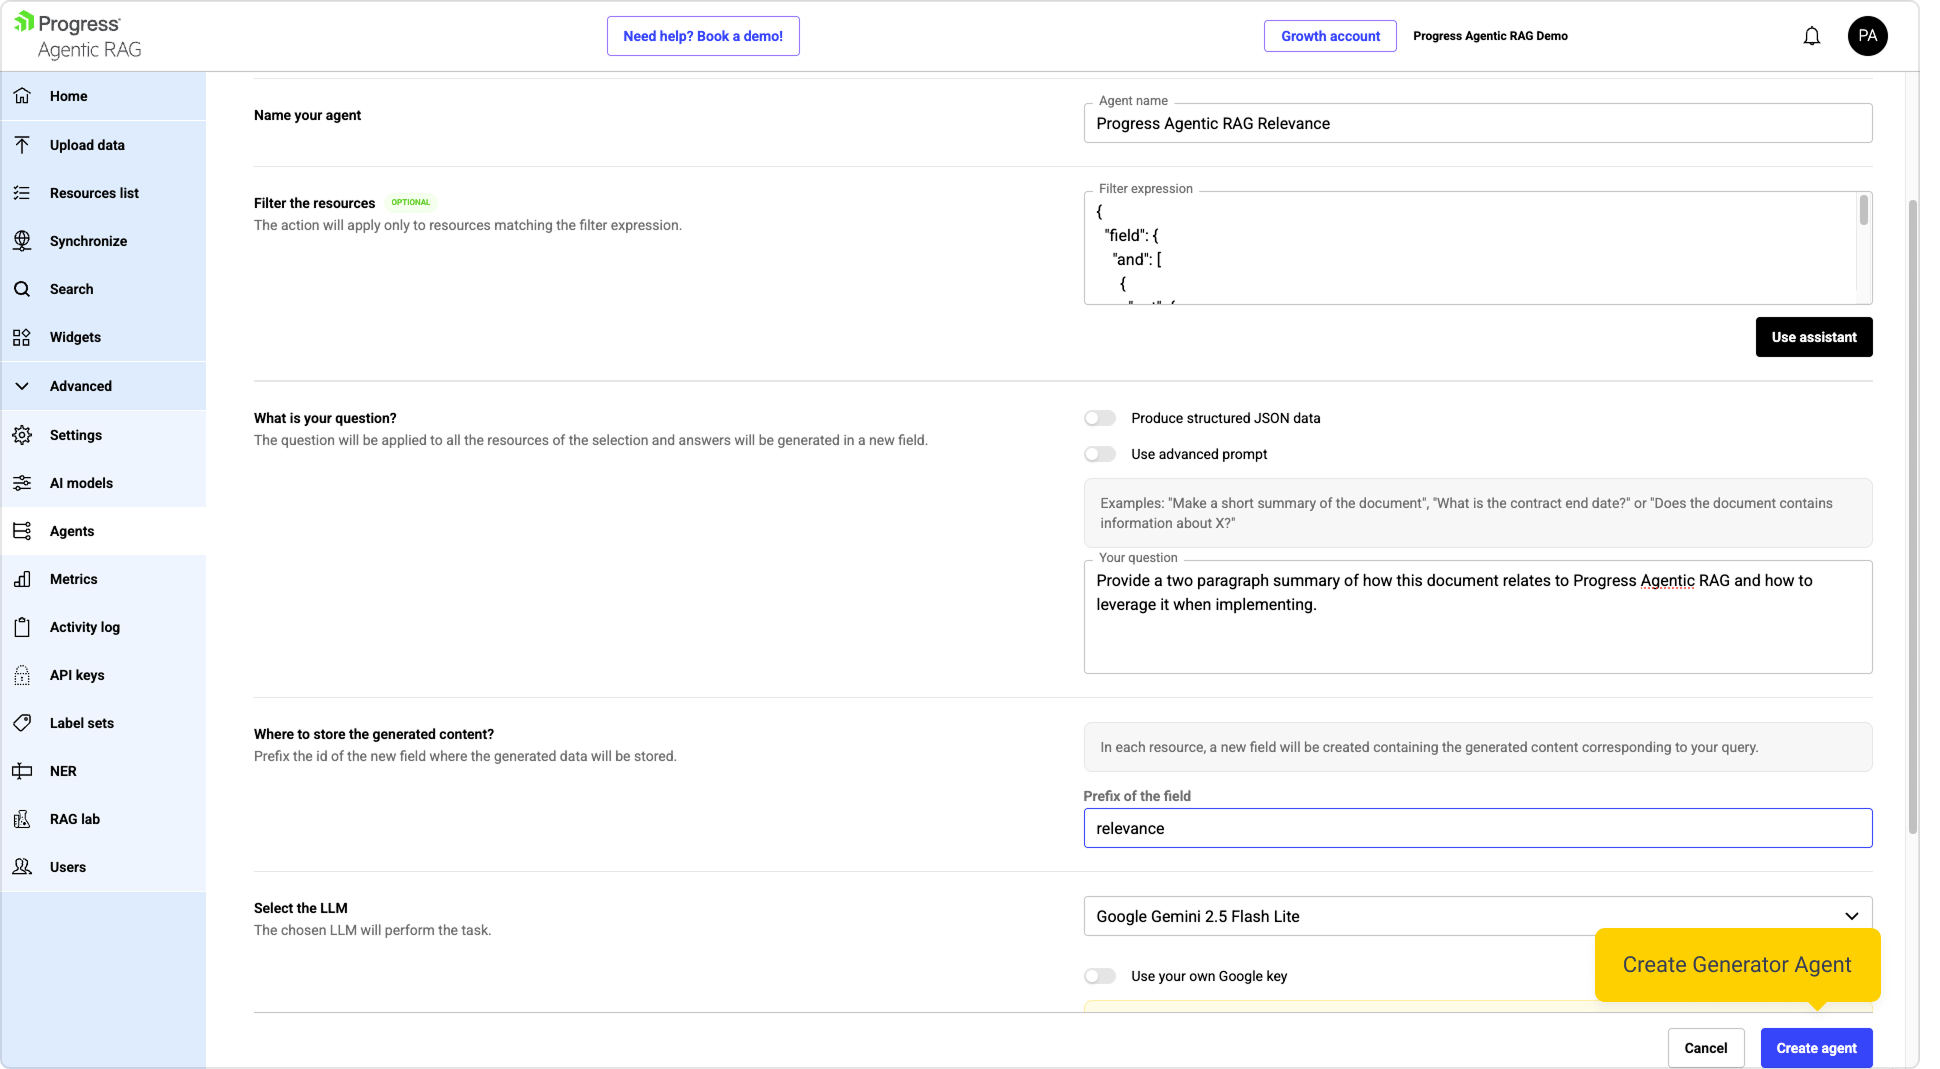Screen dimensions: 1940x1069
Task: Enable Use your own Google key
Action: 1100,976
